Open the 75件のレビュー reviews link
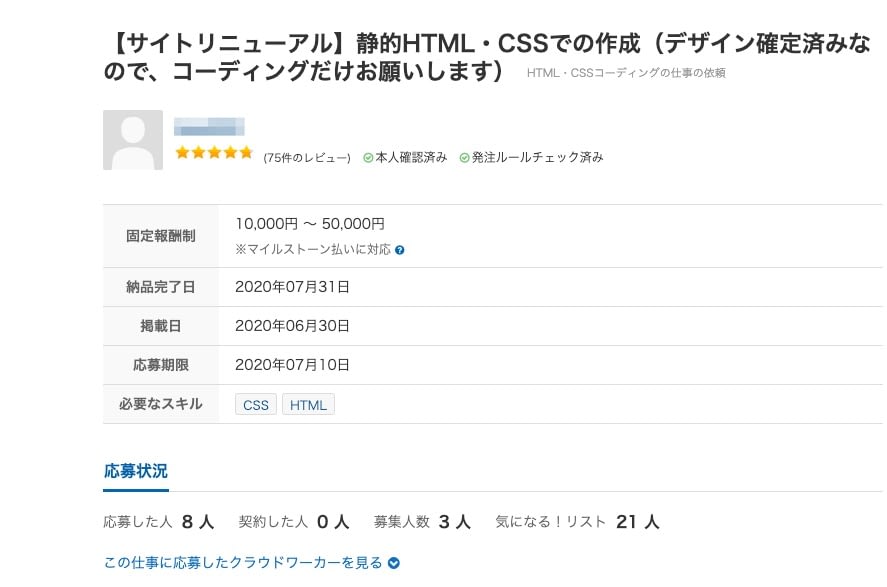Image resolution: width=887 pixels, height=587 pixels. click(x=307, y=158)
